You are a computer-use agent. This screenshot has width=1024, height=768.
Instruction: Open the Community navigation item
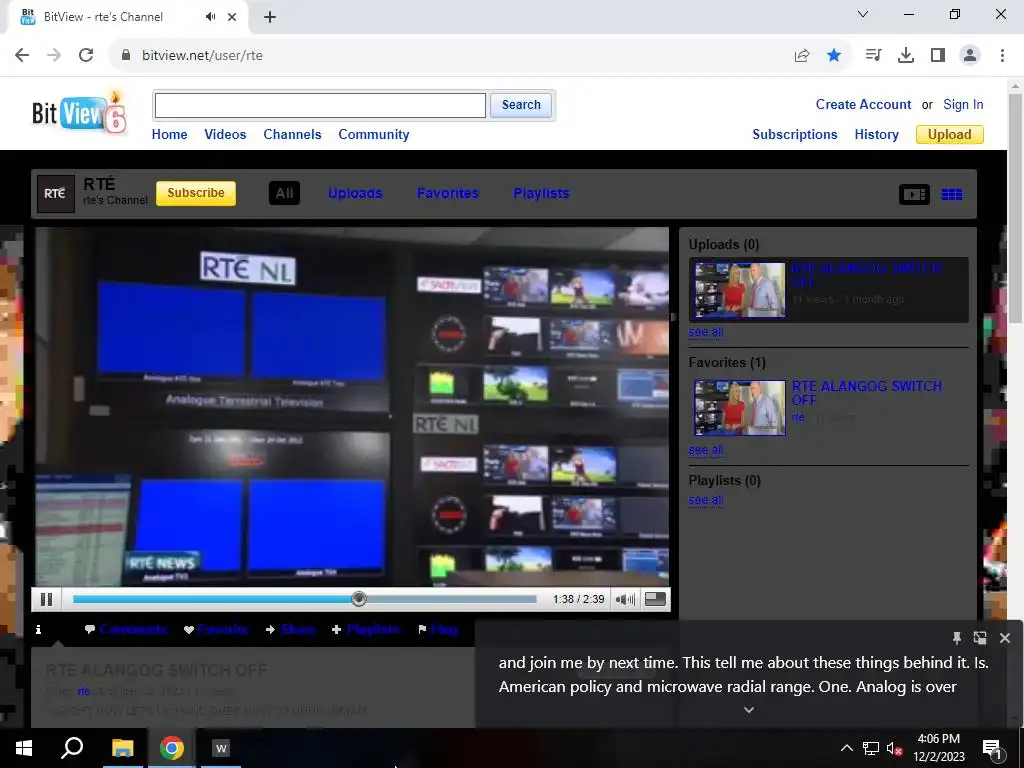tap(374, 135)
